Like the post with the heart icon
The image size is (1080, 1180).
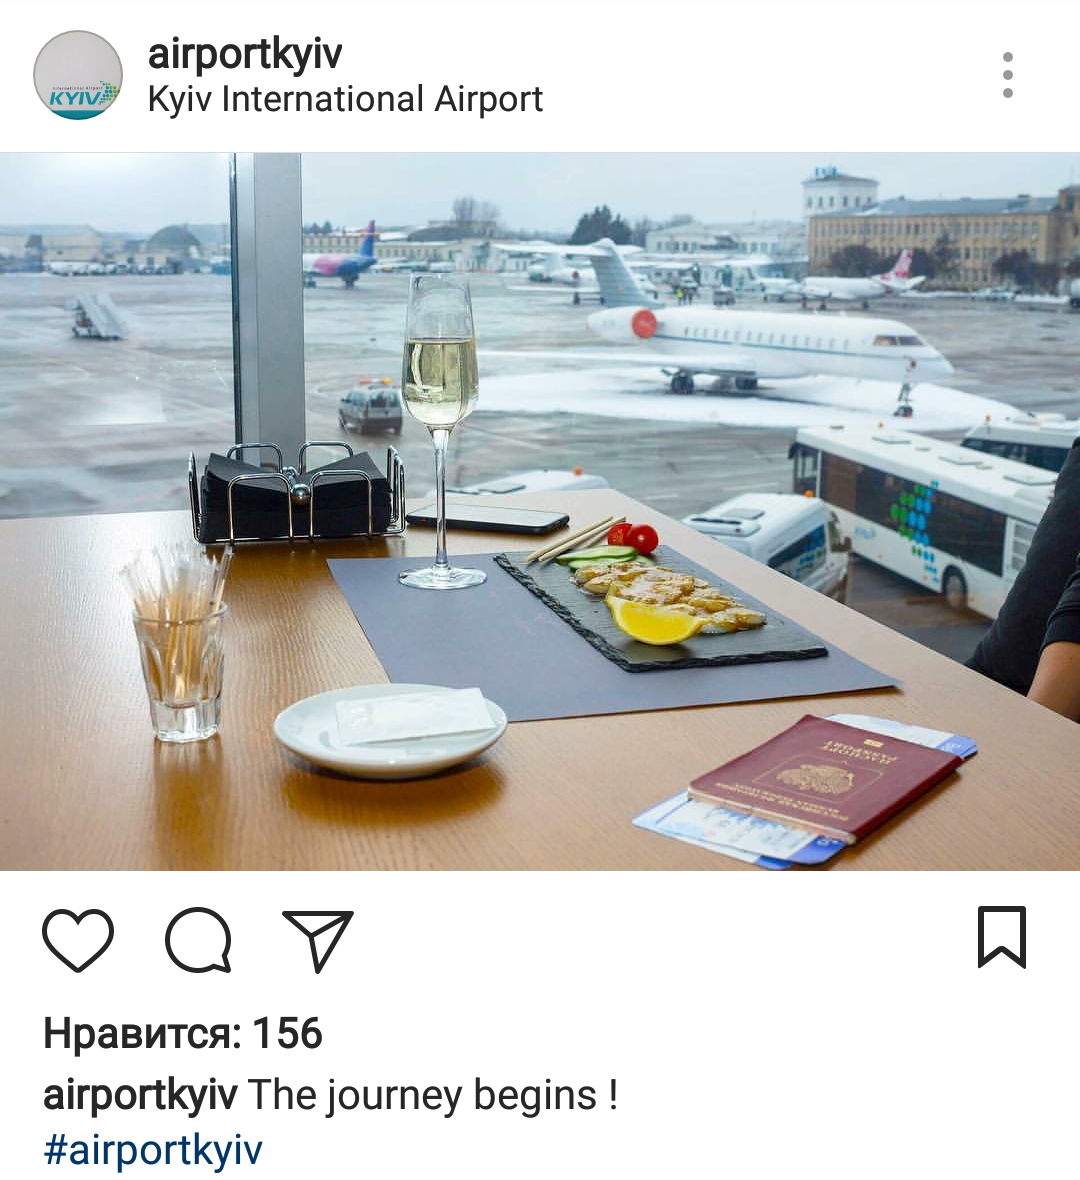78,939
